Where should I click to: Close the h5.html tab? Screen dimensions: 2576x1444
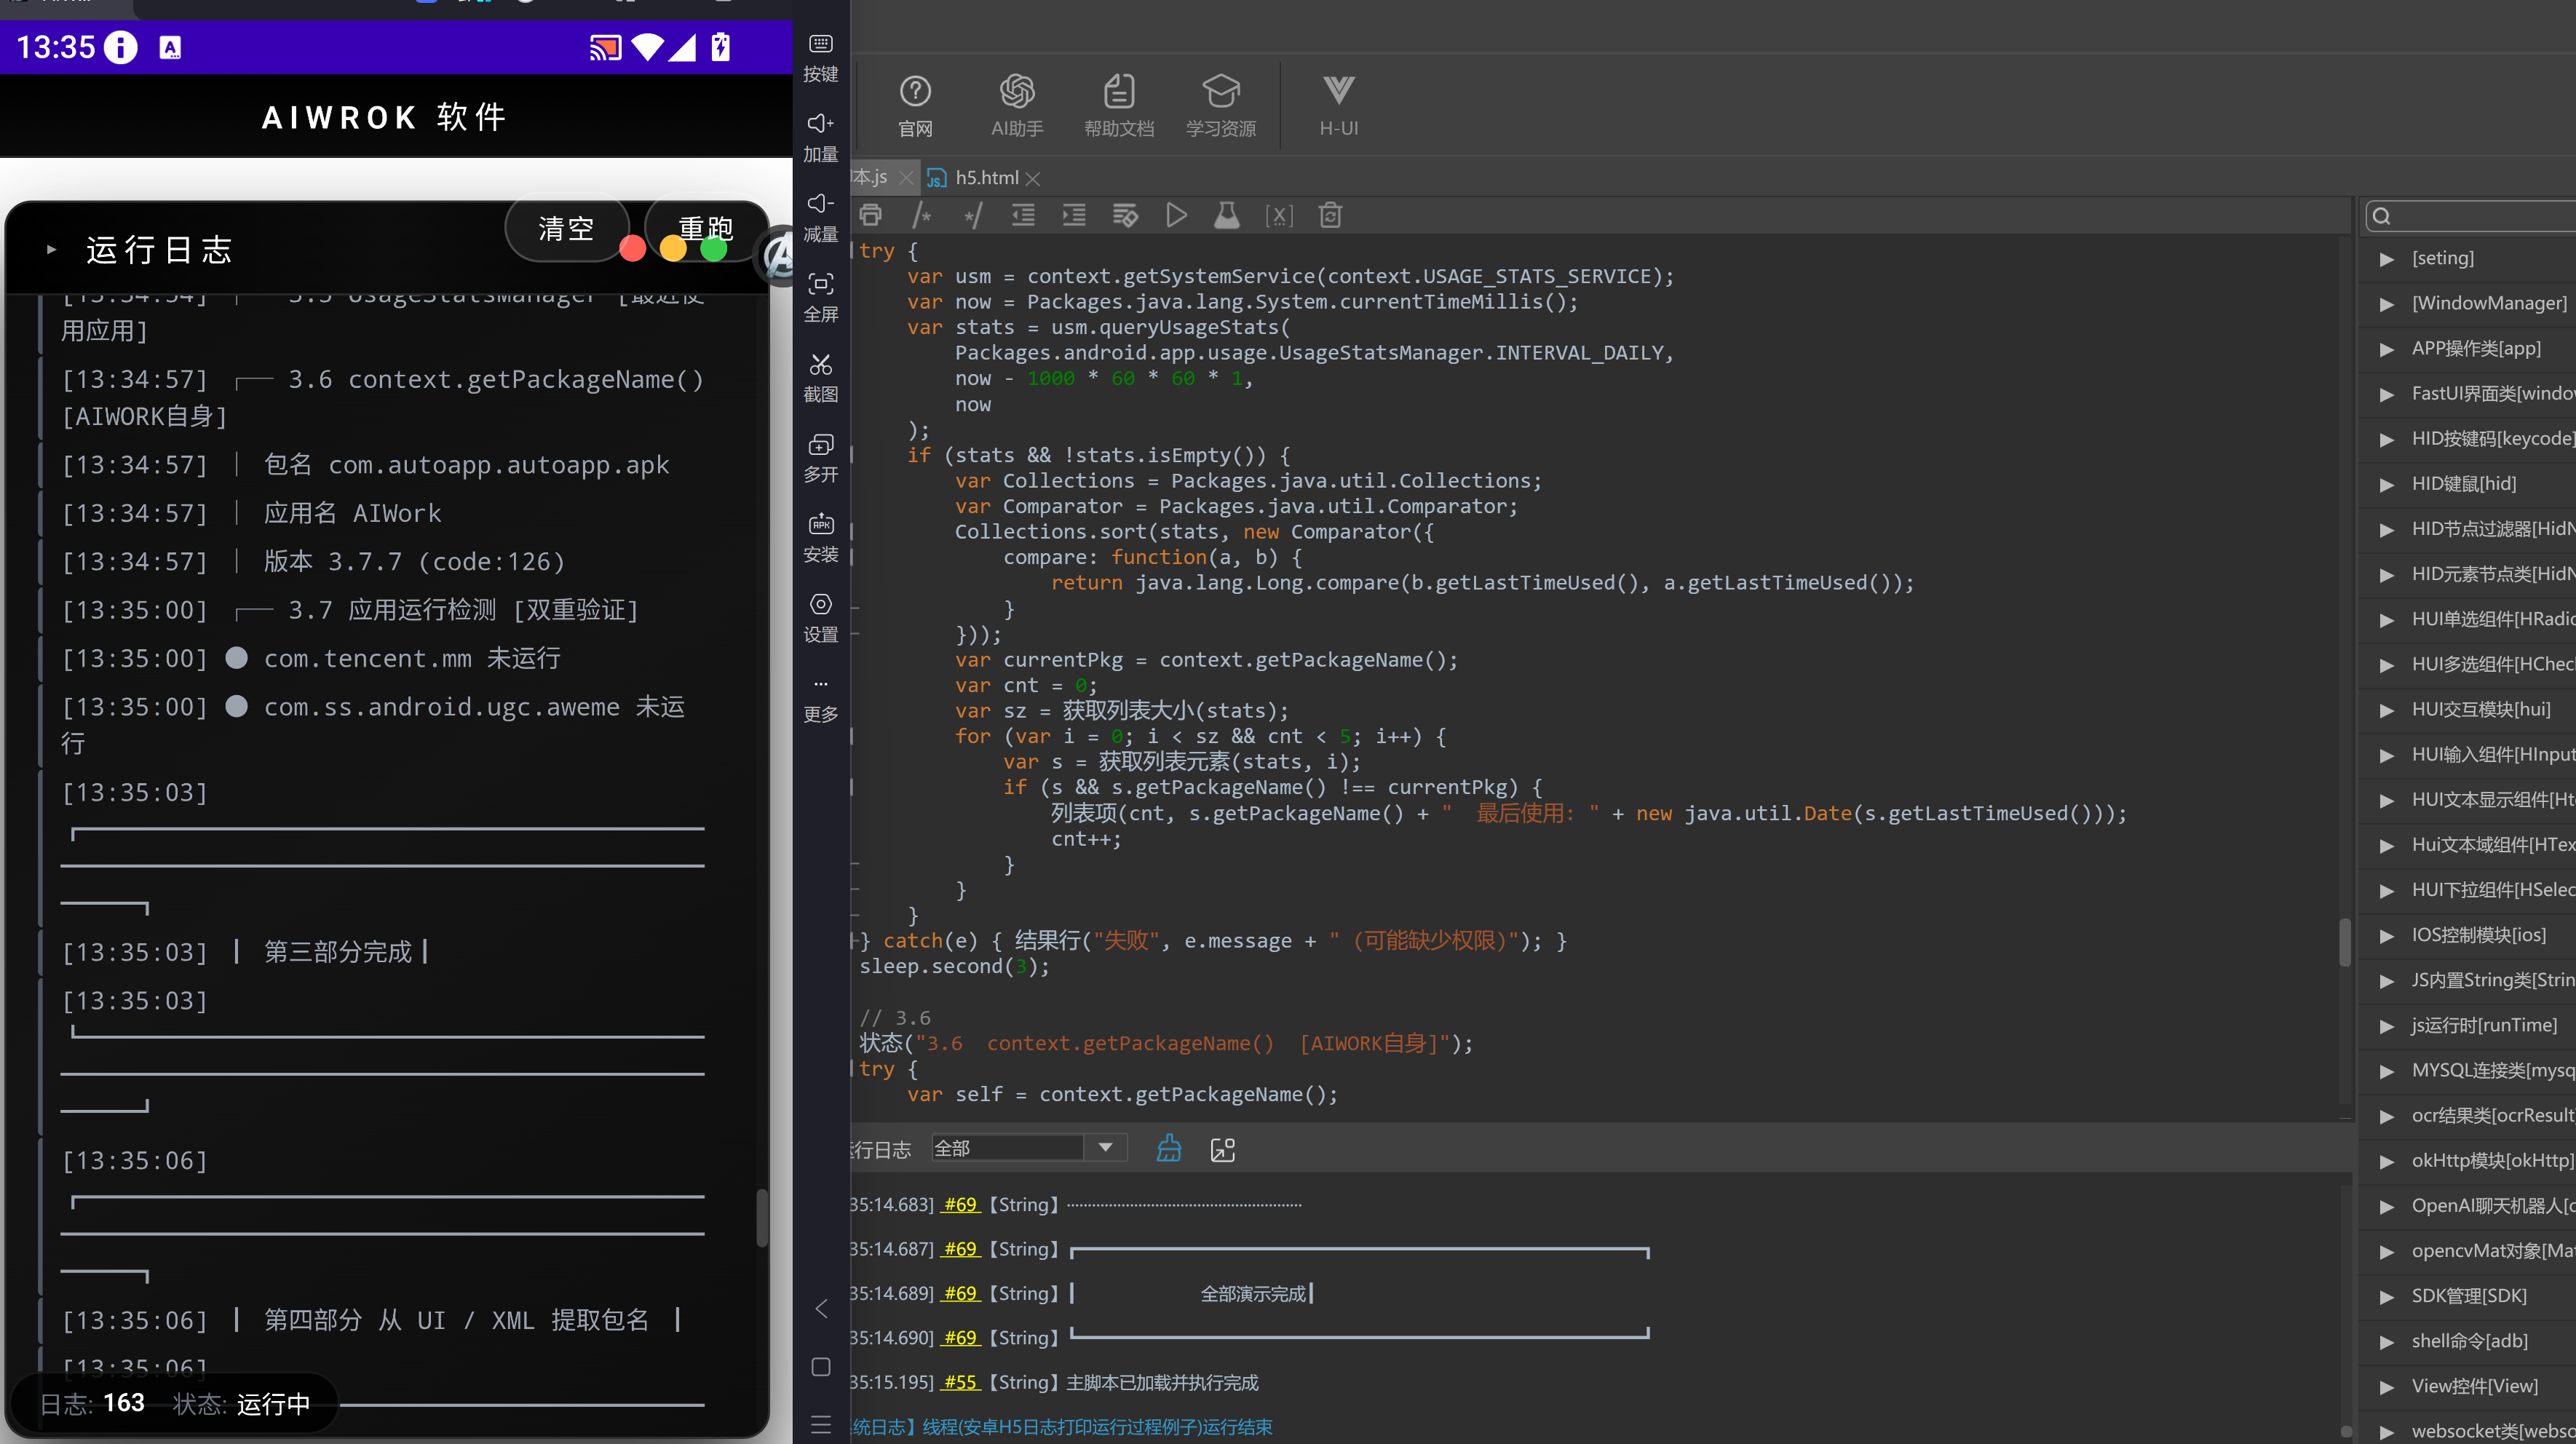[x=1033, y=178]
